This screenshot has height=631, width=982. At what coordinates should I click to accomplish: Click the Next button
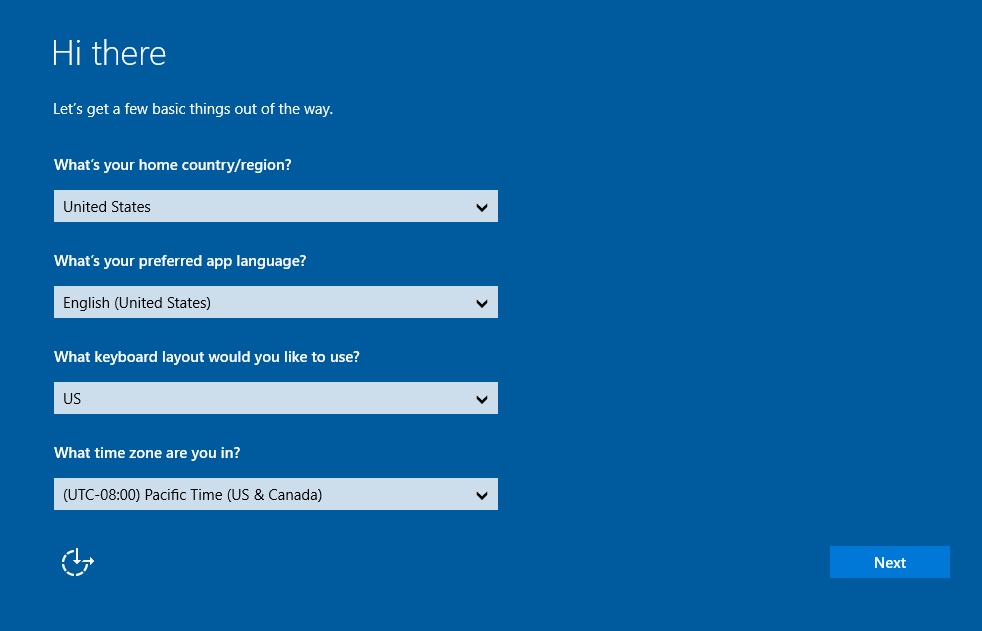coord(889,562)
